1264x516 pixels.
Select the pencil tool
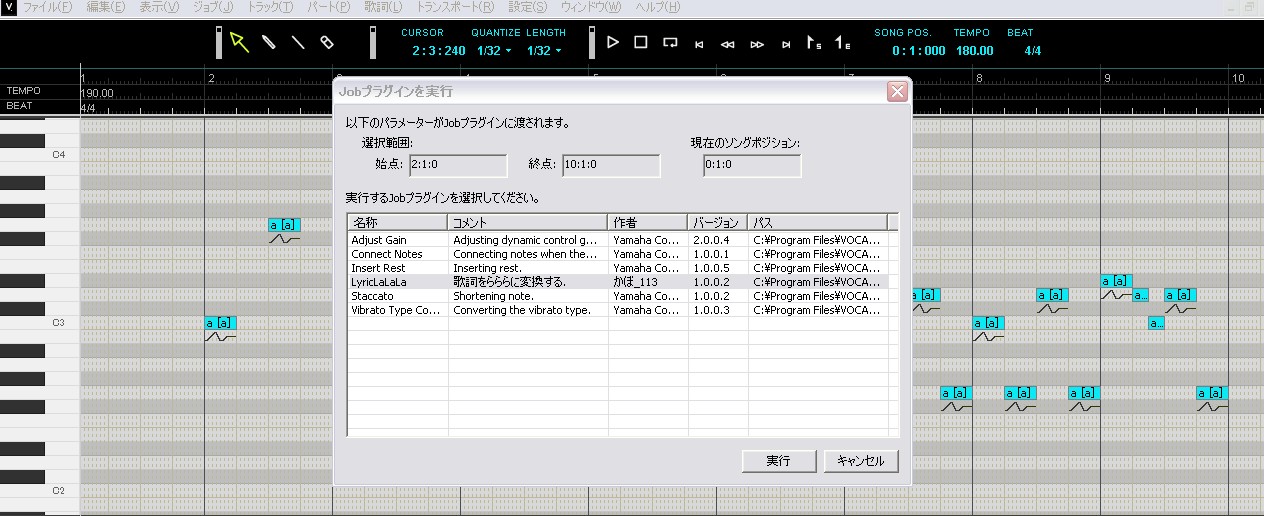(269, 42)
